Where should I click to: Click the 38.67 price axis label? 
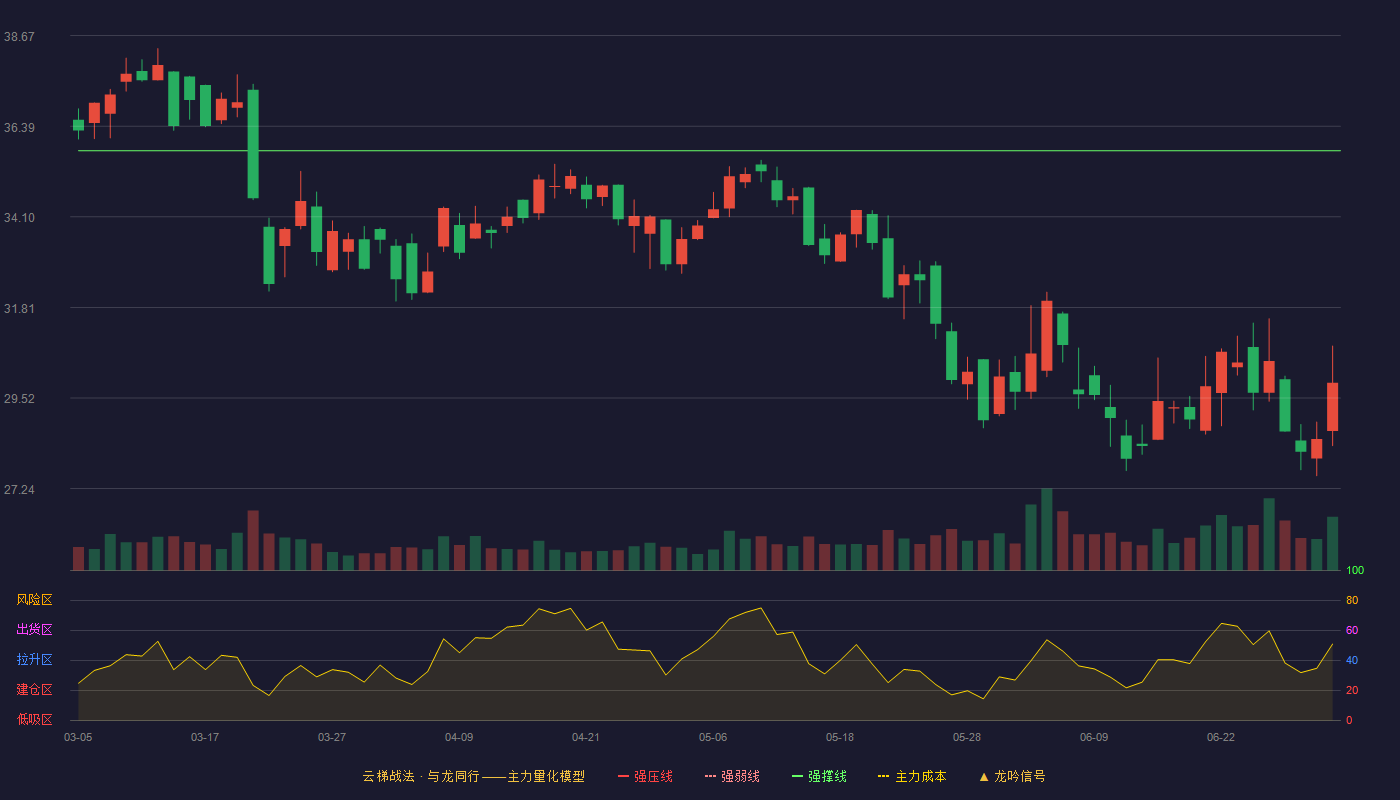click(x=19, y=36)
